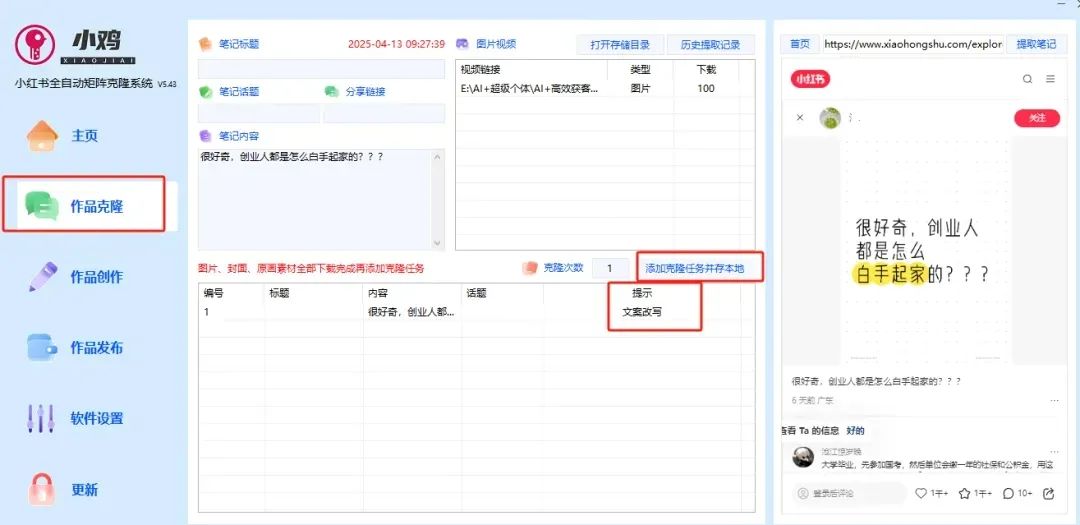
Task: Click the 类型 column header
Action: point(641,70)
